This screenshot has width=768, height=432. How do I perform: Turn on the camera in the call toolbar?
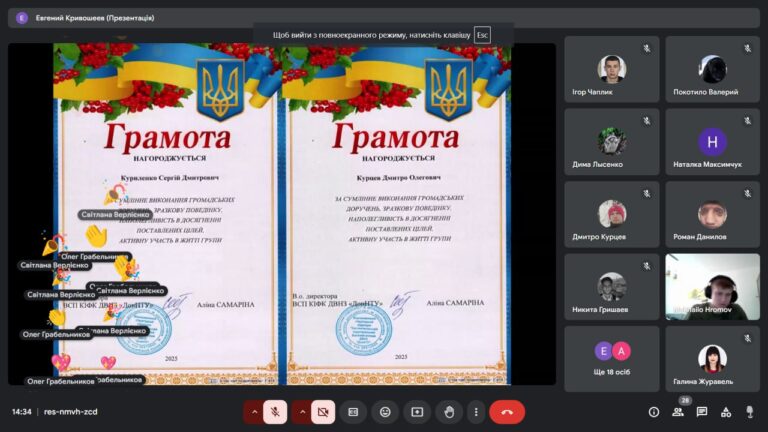[323, 412]
